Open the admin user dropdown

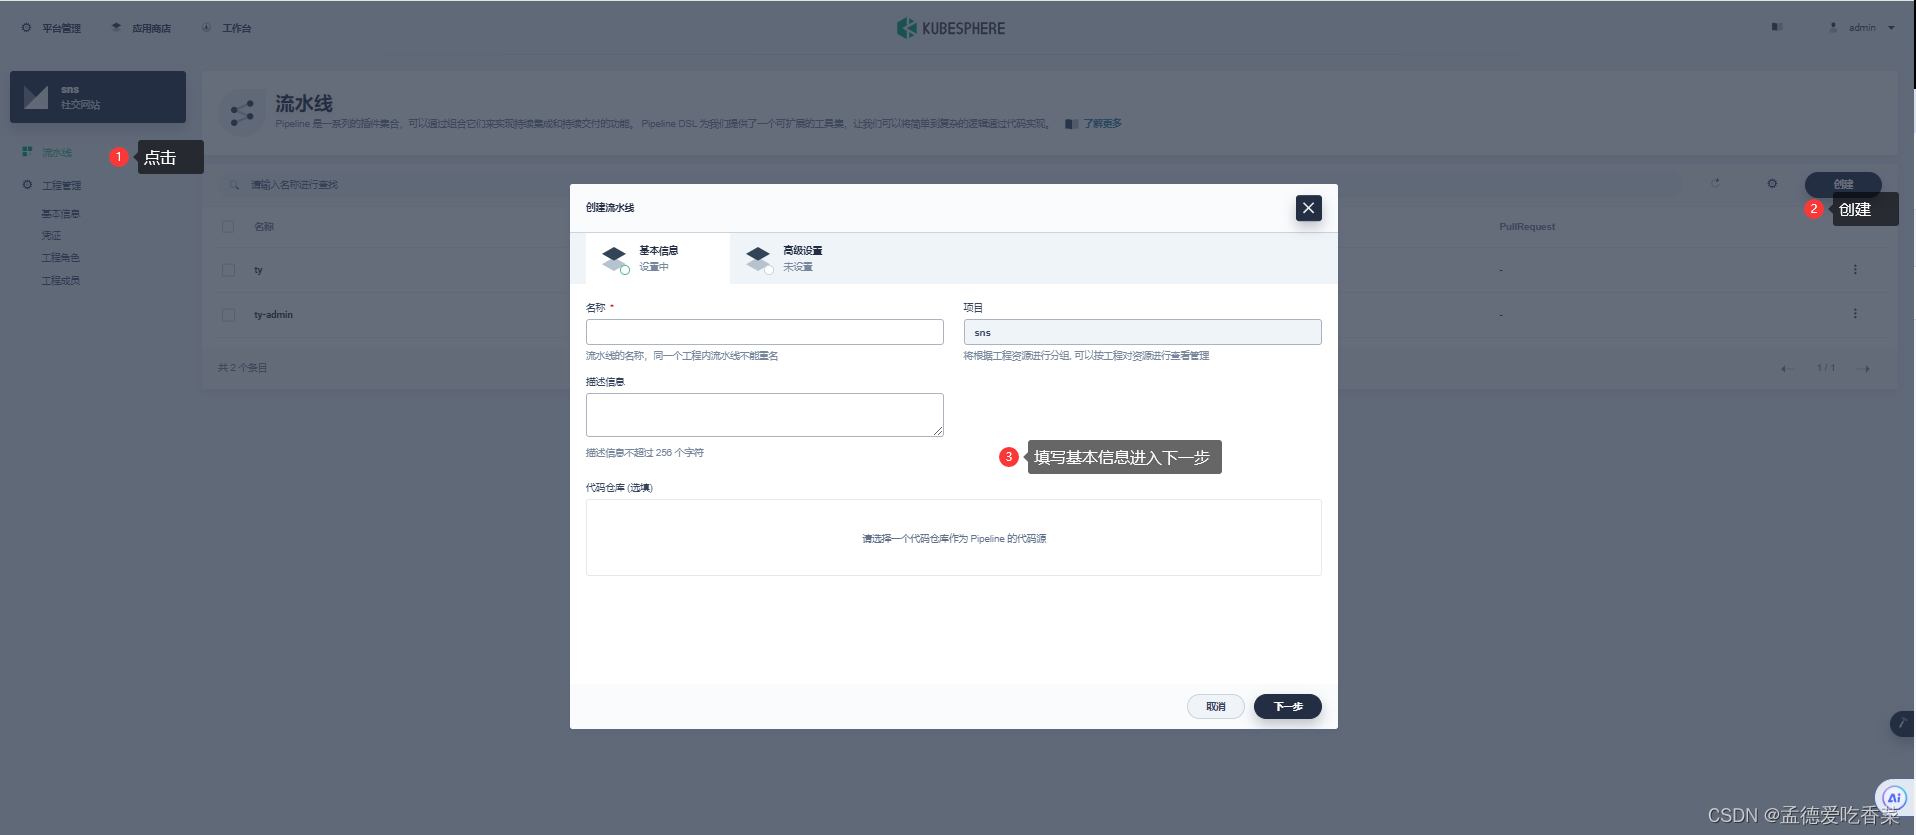(x=1862, y=28)
